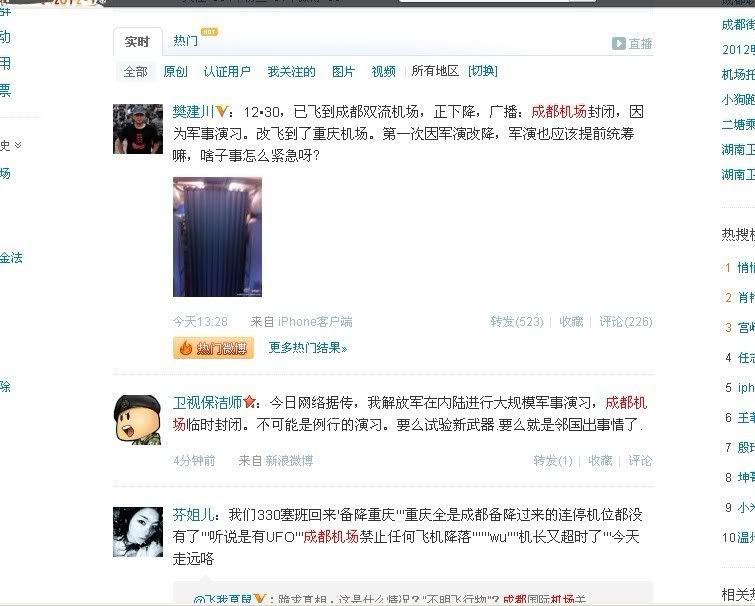This screenshot has height=606, width=755.
Task: Click 转发(523) on 樊建川's post
Action: point(517,322)
